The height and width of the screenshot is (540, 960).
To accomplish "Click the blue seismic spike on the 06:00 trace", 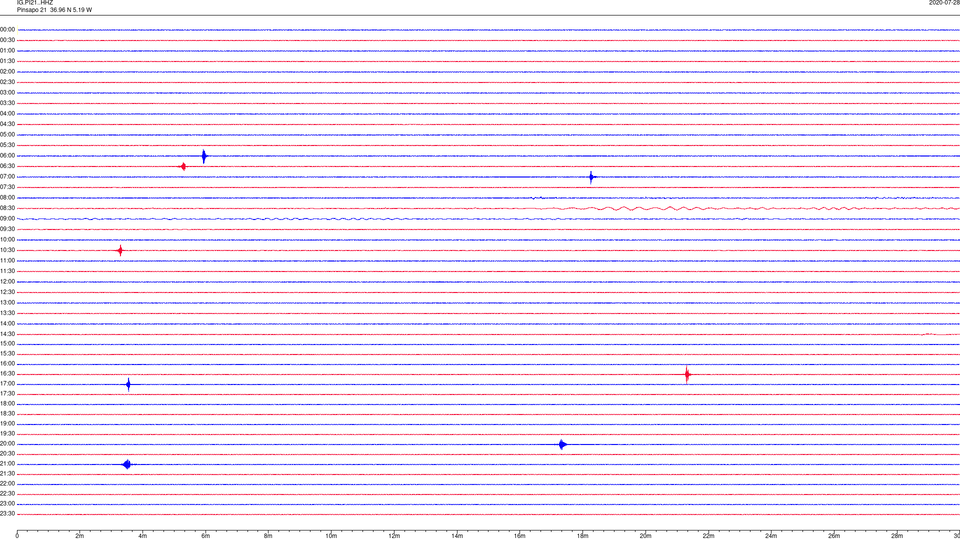I will [204, 156].
